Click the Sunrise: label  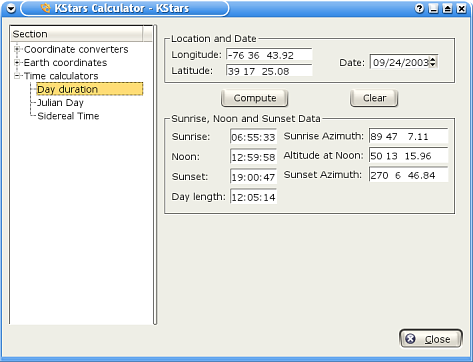pyautogui.click(x=191, y=137)
